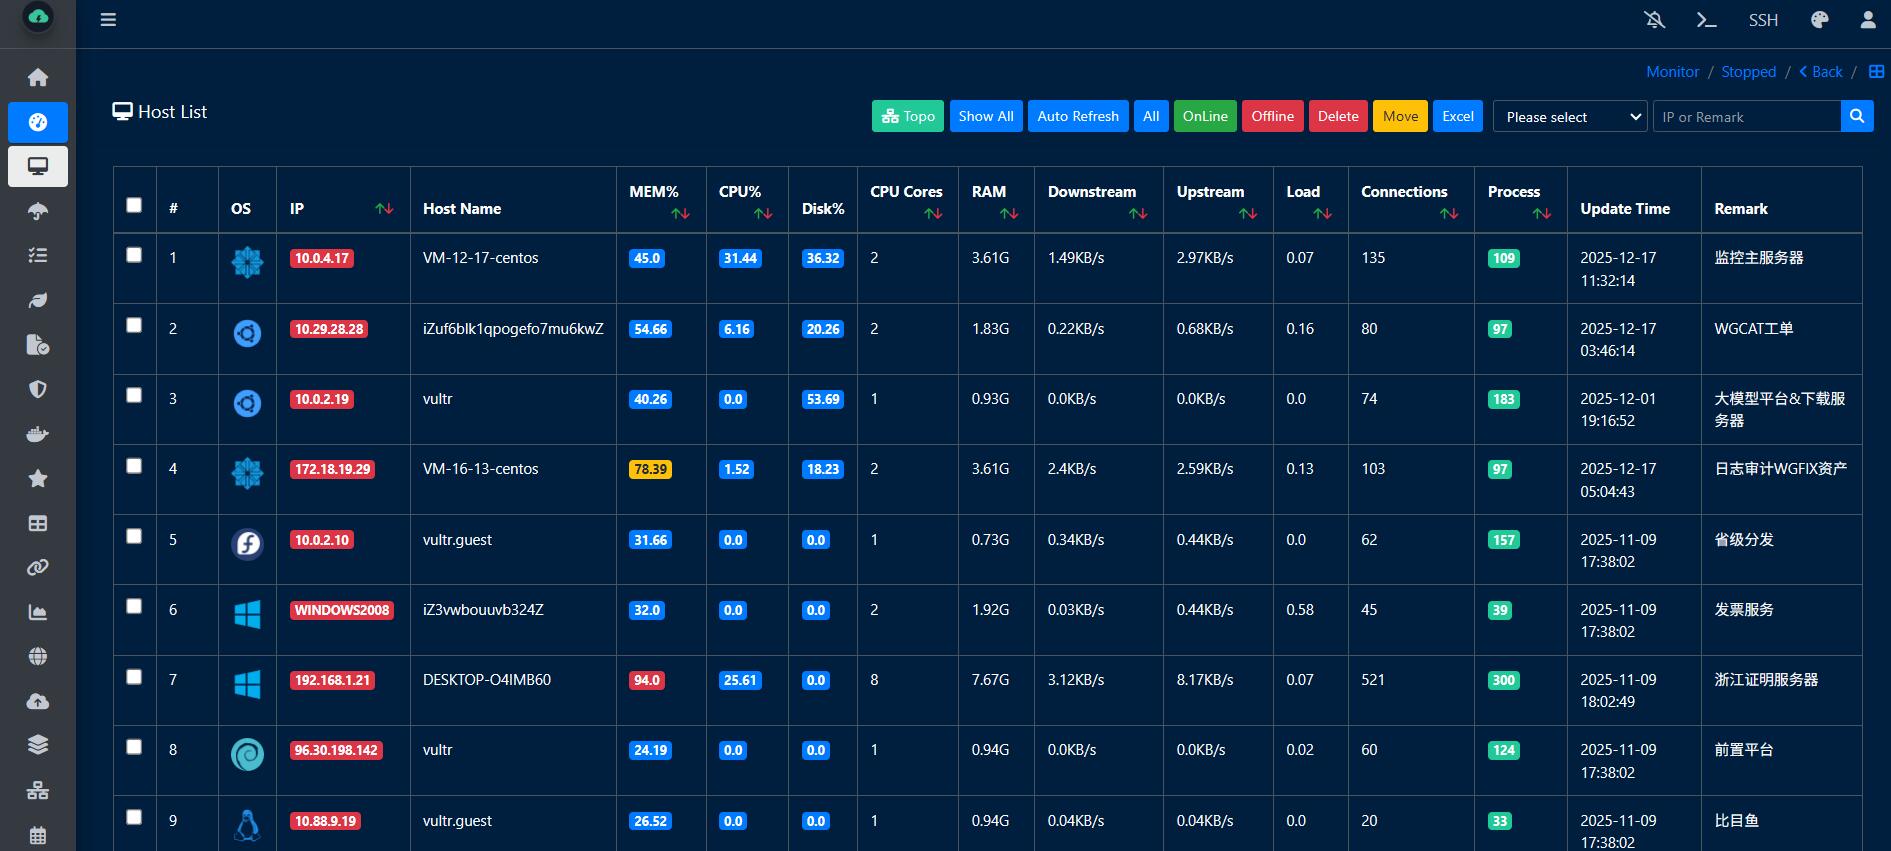The image size is (1891, 851).
Task: Follow the Stopped breadcrumb link
Action: pyautogui.click(x=1748, y=72)
